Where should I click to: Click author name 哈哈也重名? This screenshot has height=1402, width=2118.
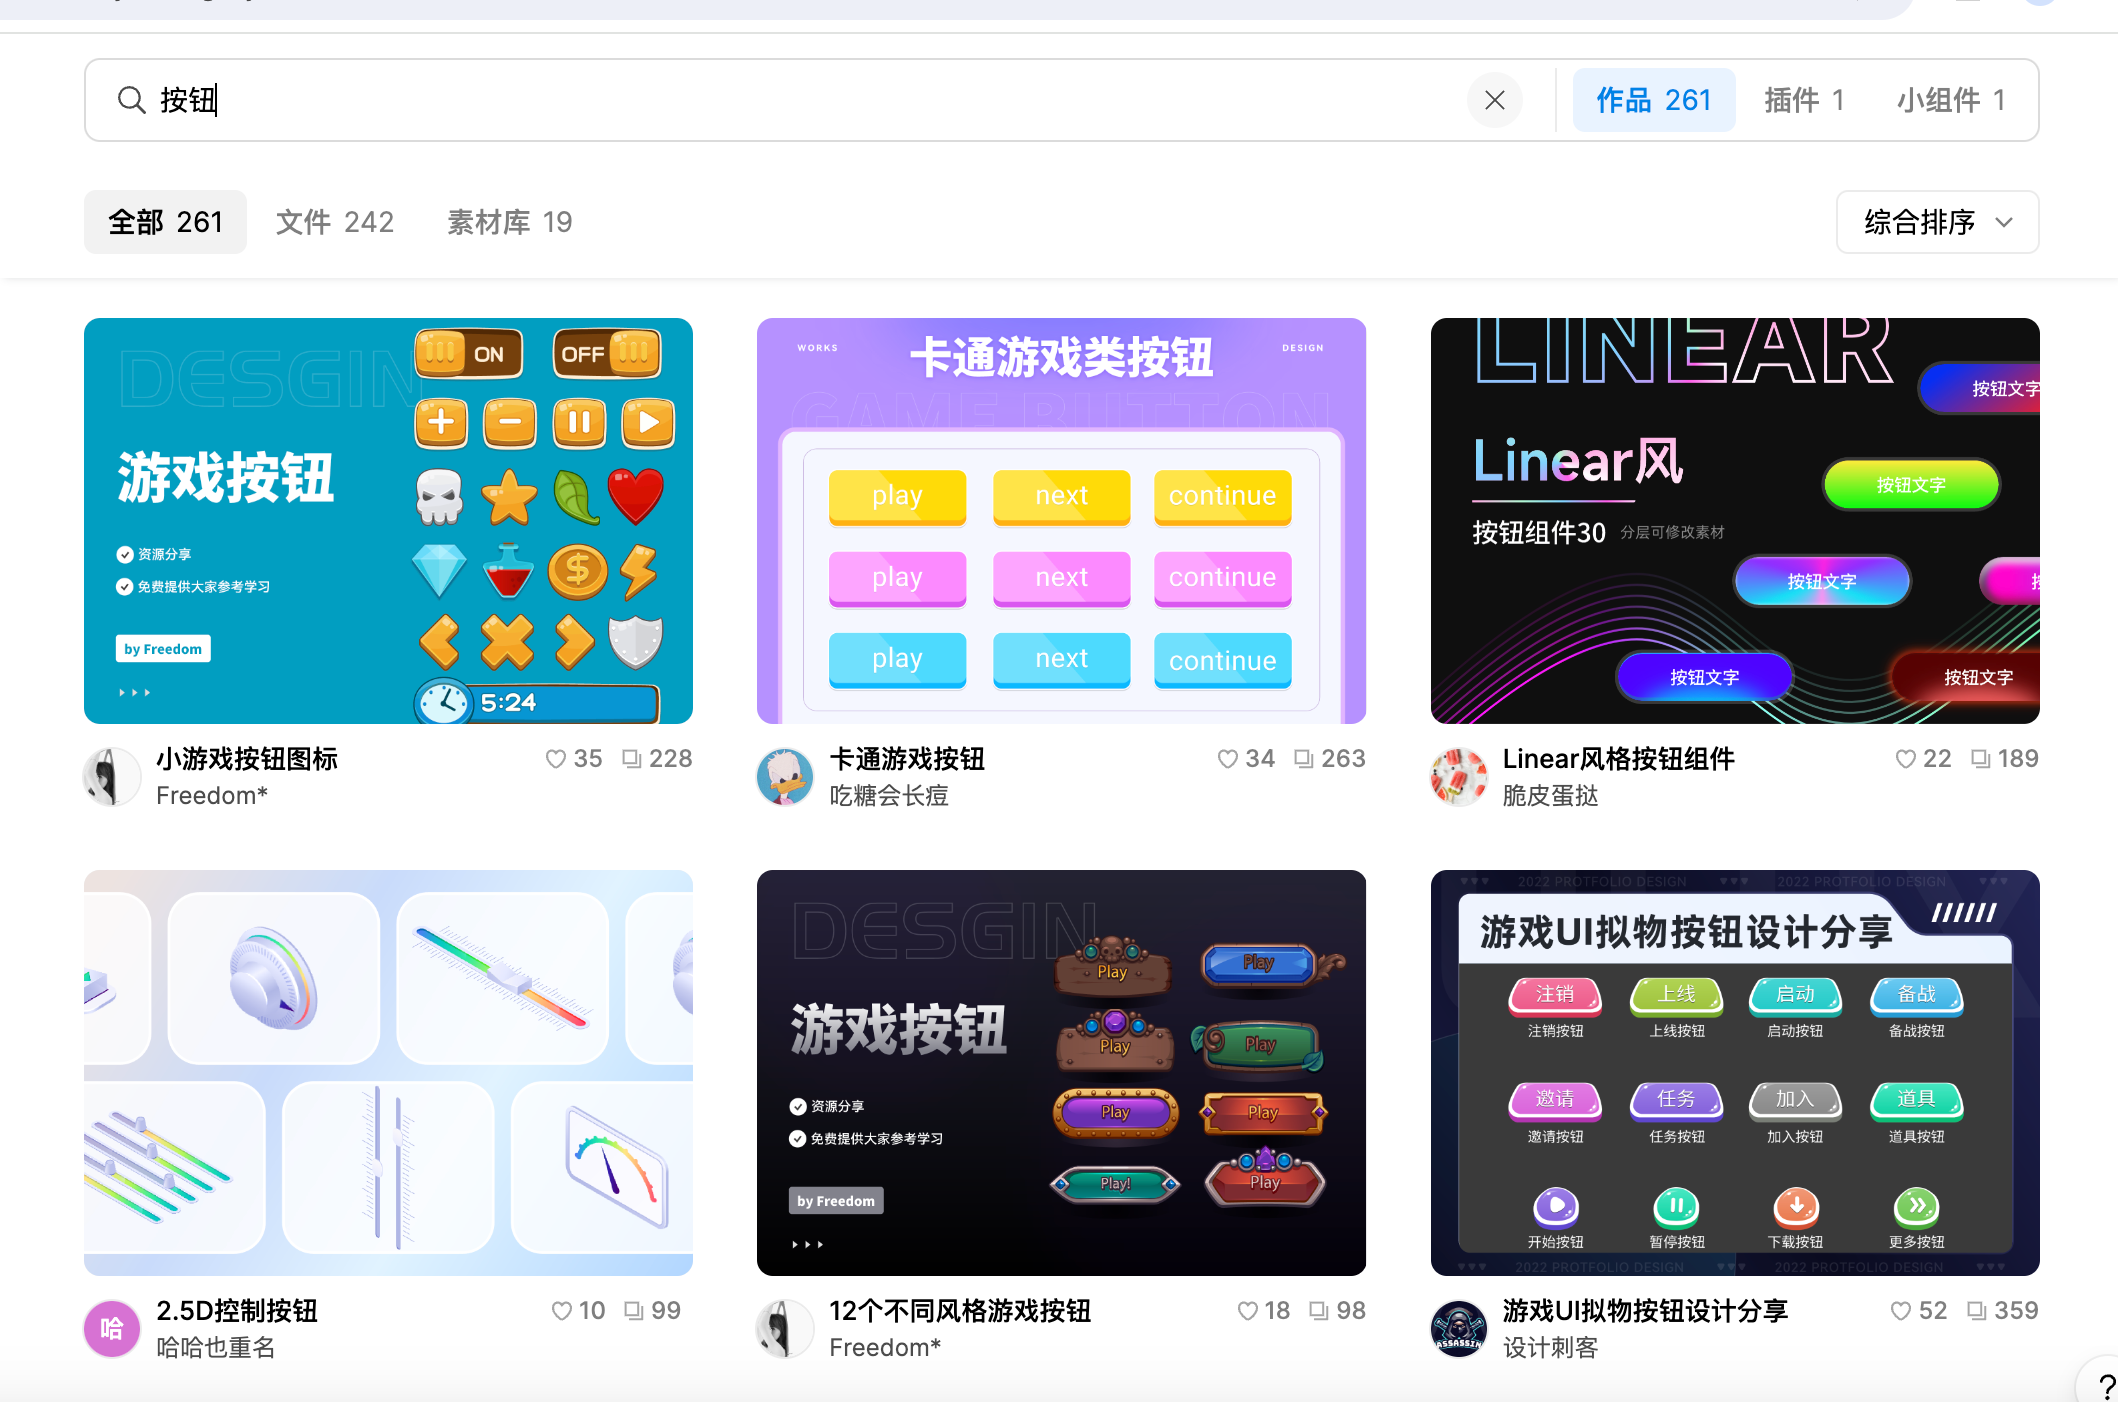click(216, 1348)
